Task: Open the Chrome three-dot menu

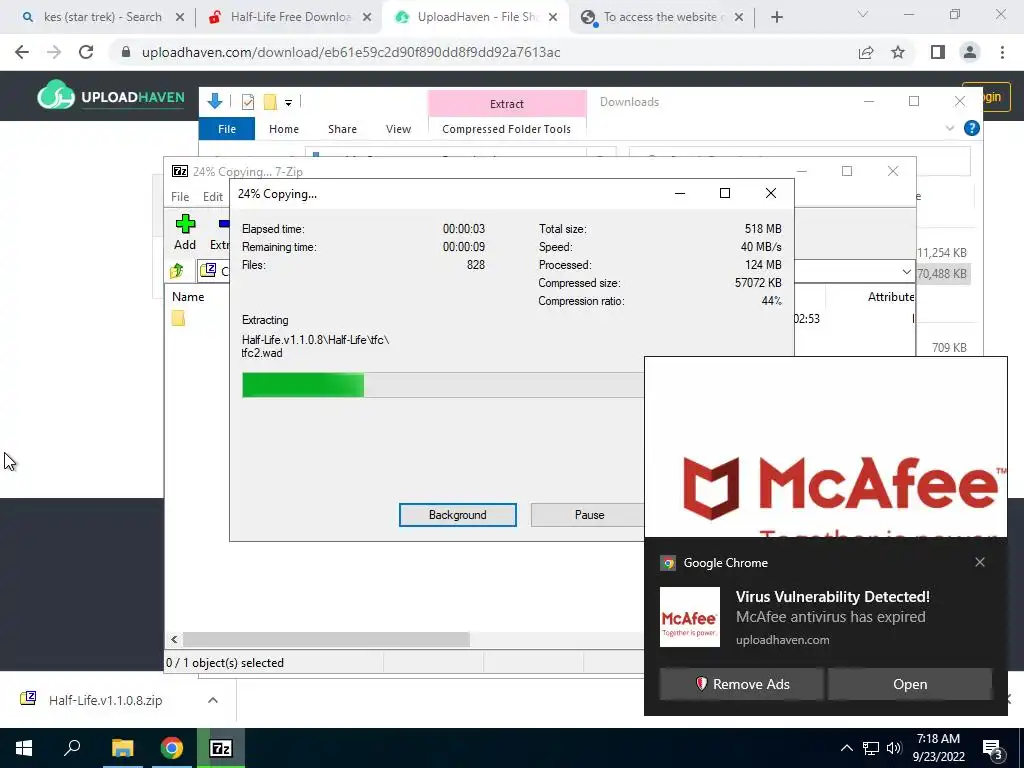Action: point(1002,52)
